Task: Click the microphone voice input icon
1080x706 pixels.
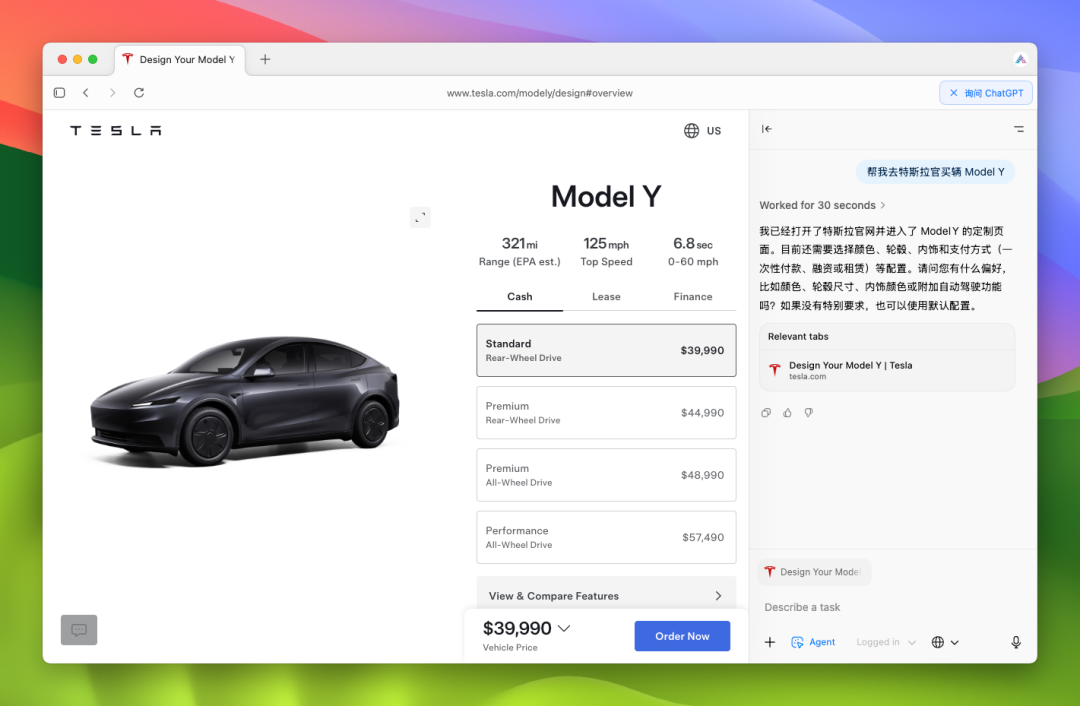Action: click(1016, 642)
